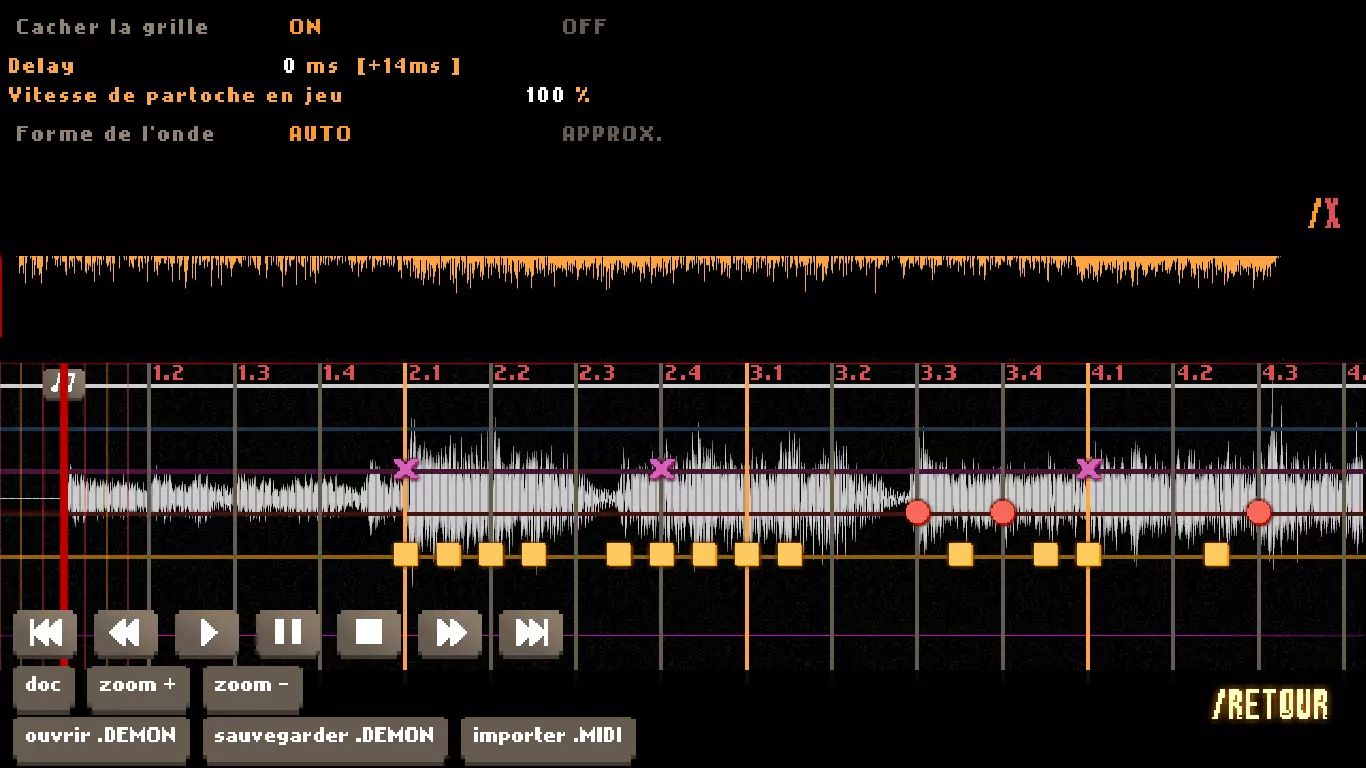Viewport: 1366px width, 768px height.
Task: Select the yellow square note at beat 2.1
Action: tap(405, 555)
